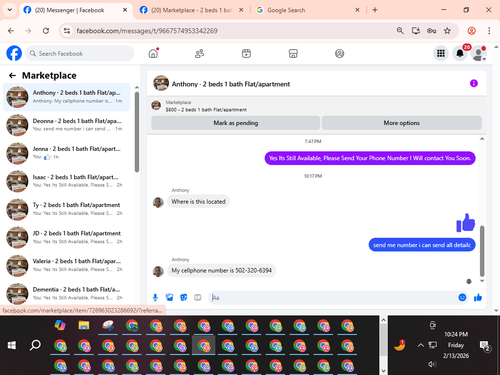
Task: Open Copilot from the taskbar
Action: [x=60, y=325]
